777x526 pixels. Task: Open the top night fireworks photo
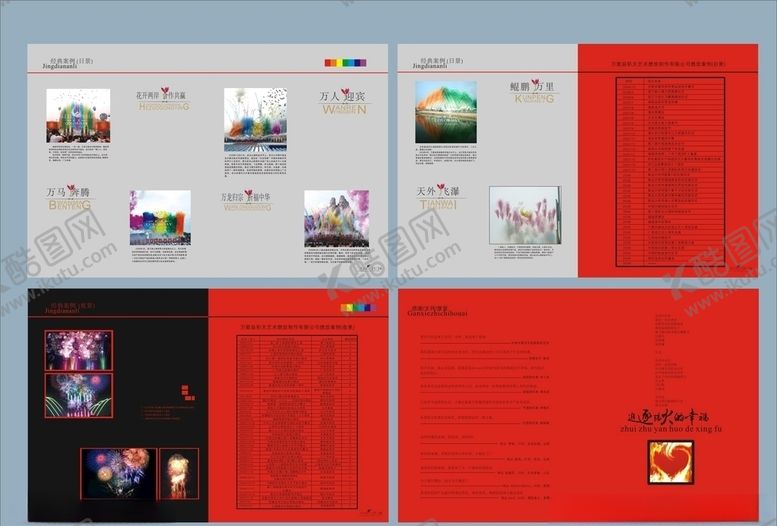[x=78, y=350]
